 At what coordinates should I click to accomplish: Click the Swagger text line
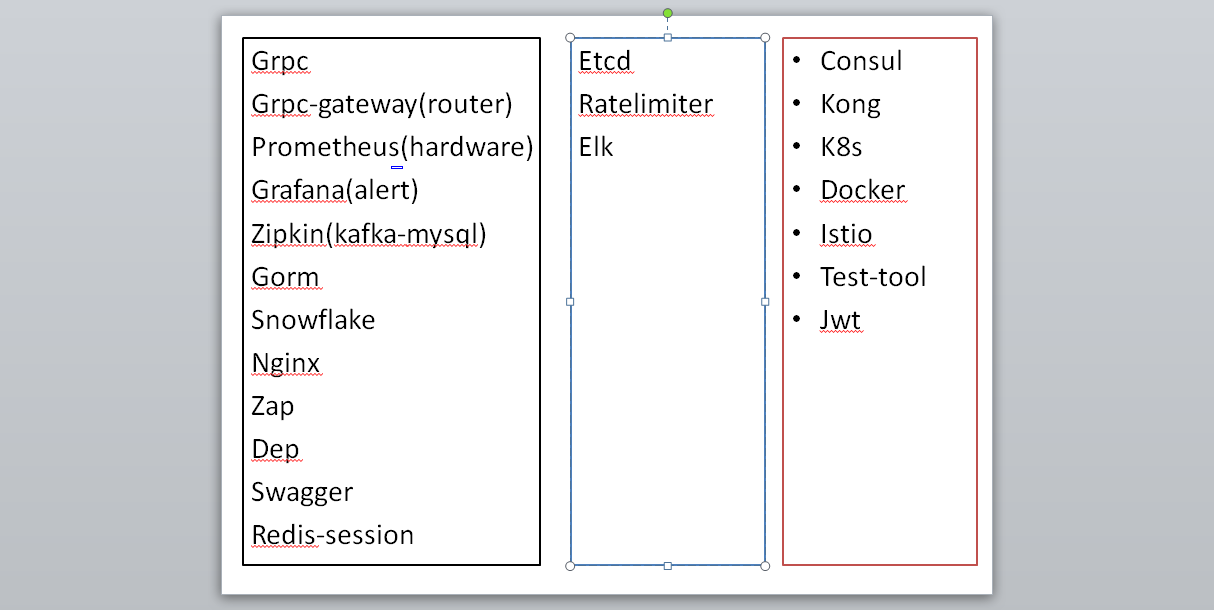(x=302, y=492)
